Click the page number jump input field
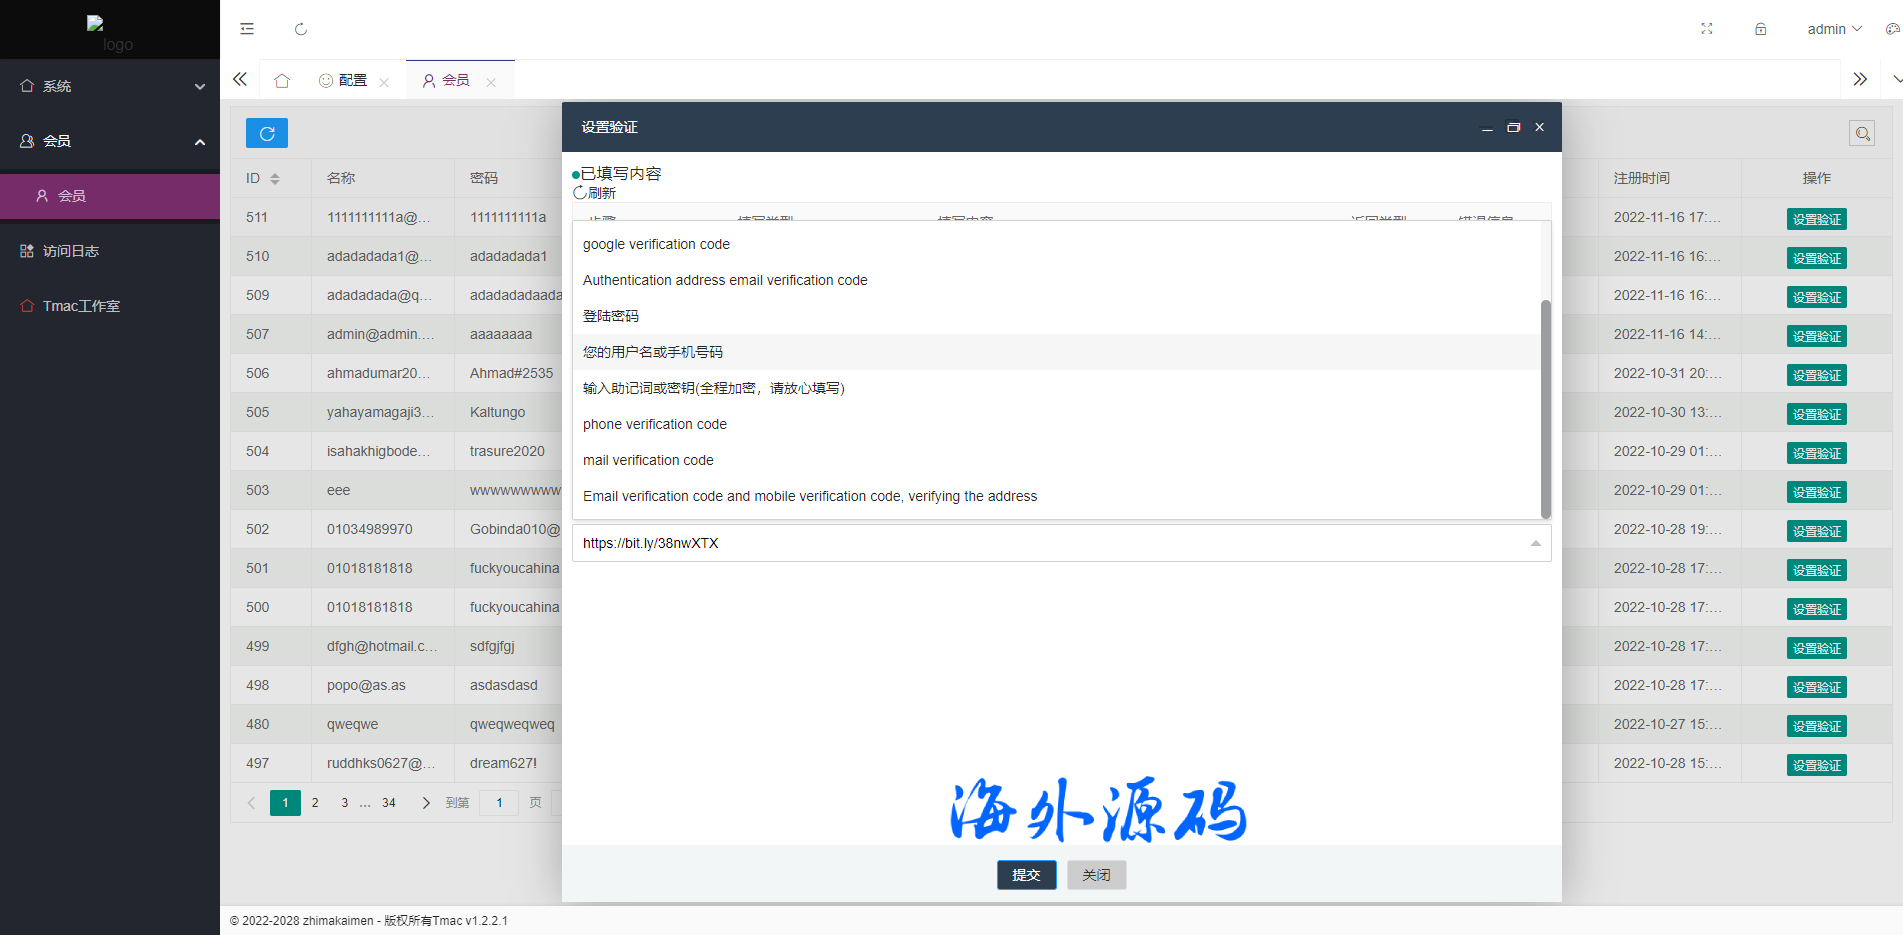This screenshot has height=935, width=1903. [499, 803]
